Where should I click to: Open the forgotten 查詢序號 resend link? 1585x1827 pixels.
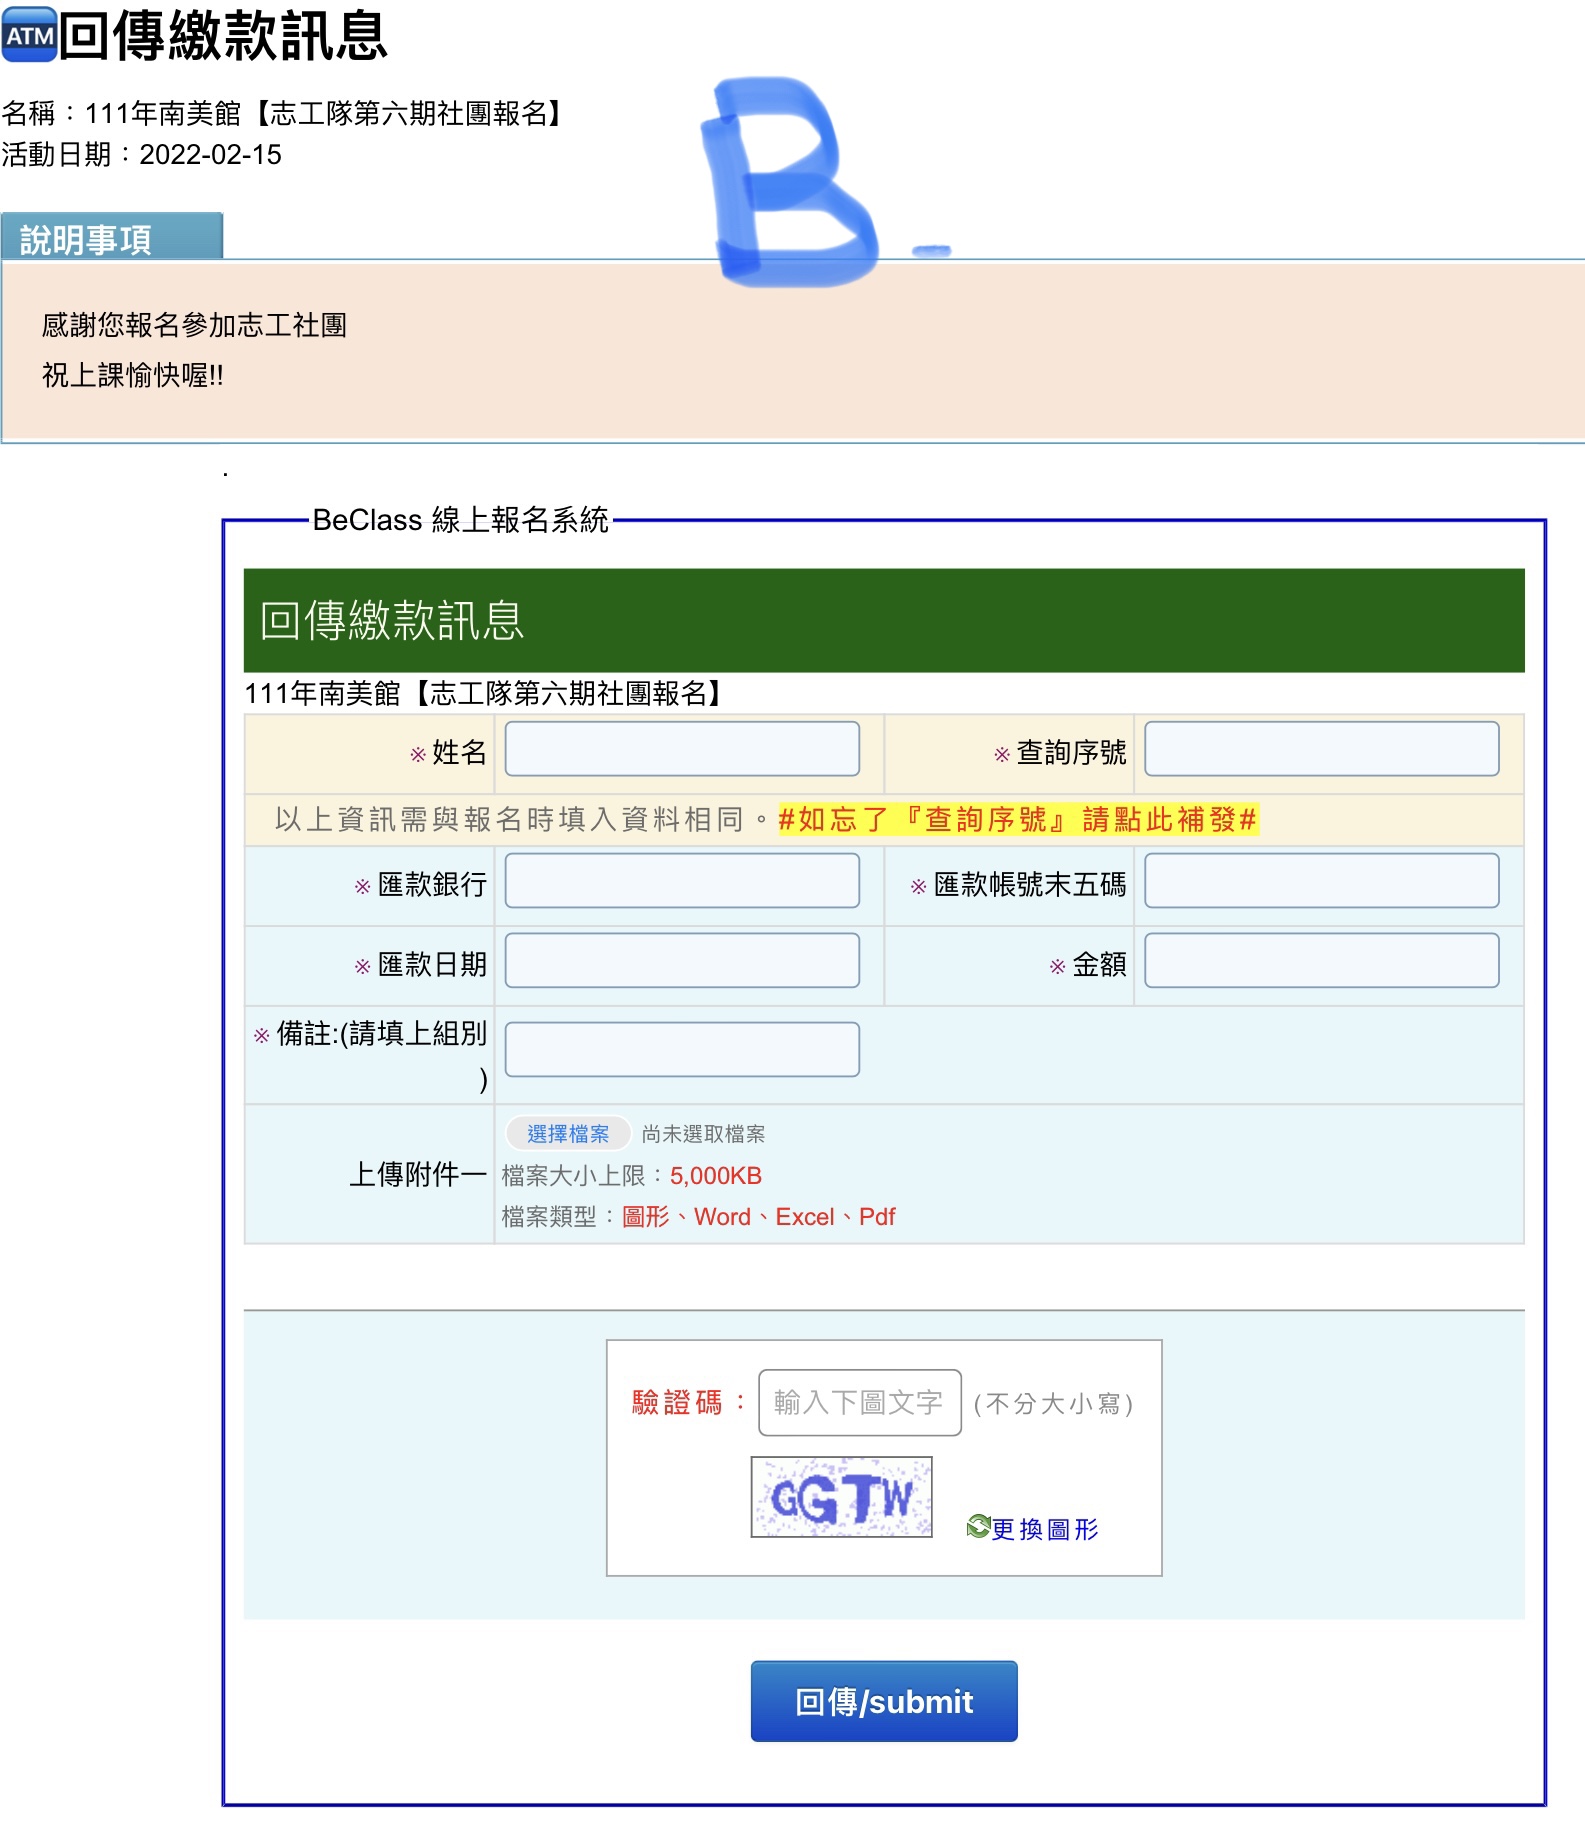[x=1017, y=820]
